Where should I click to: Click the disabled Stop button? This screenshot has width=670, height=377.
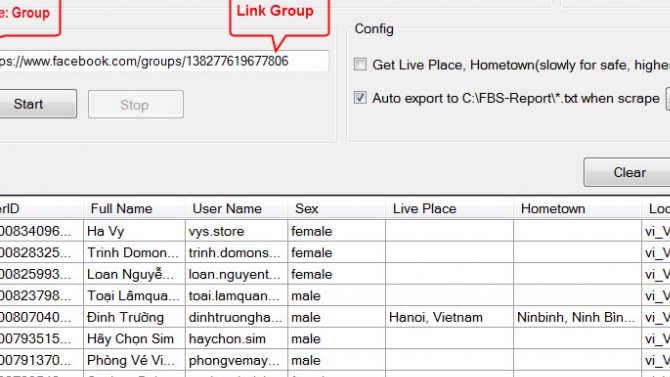[x=136, y=104]
